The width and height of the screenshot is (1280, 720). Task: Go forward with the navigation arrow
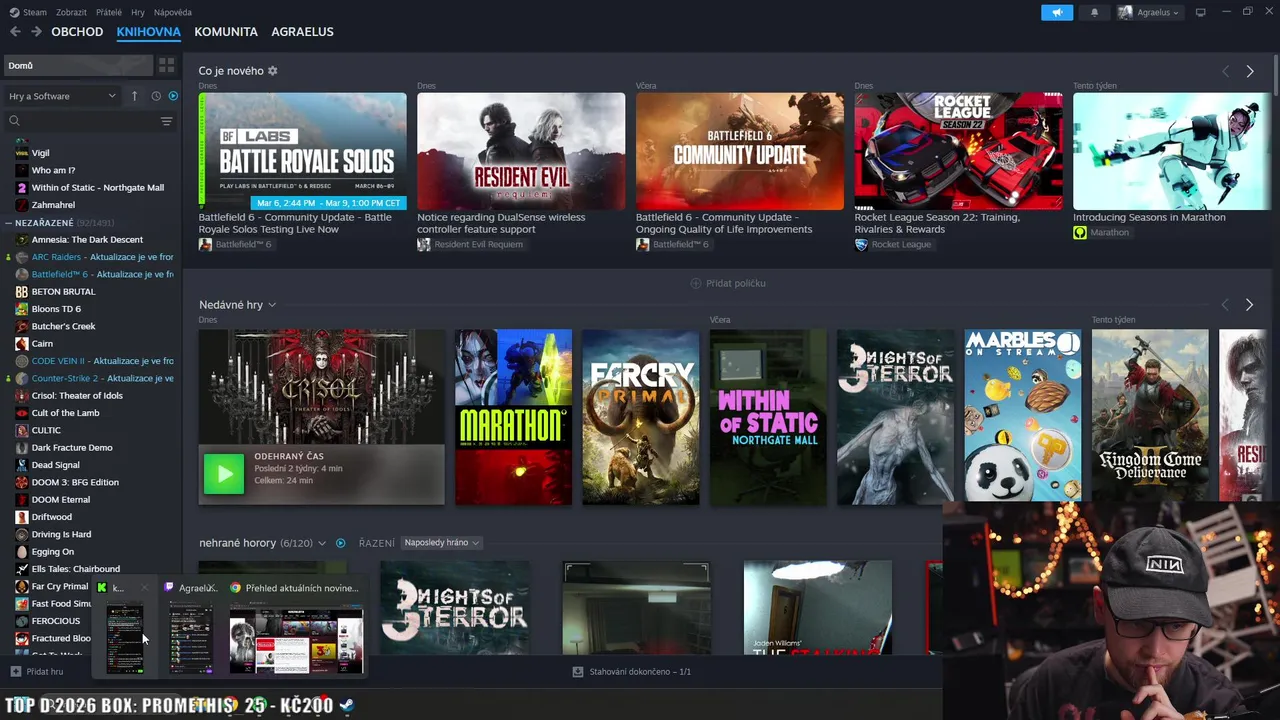tap(36, 32)
